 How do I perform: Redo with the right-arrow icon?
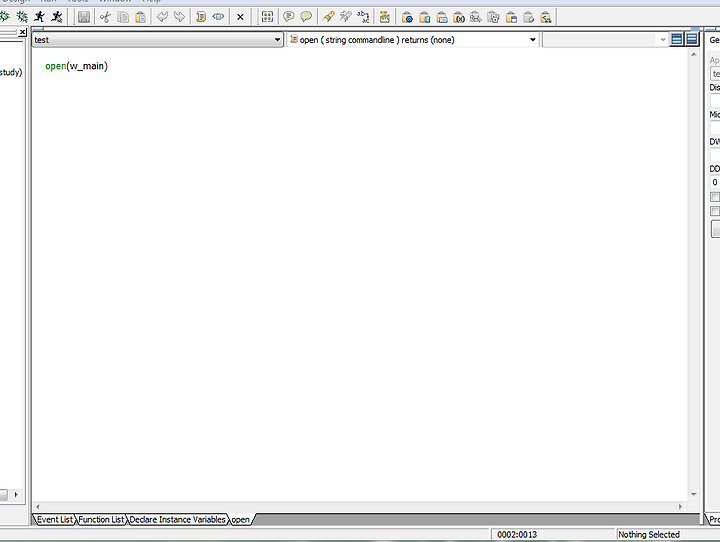pyautogui.click(x=180, y=17)
